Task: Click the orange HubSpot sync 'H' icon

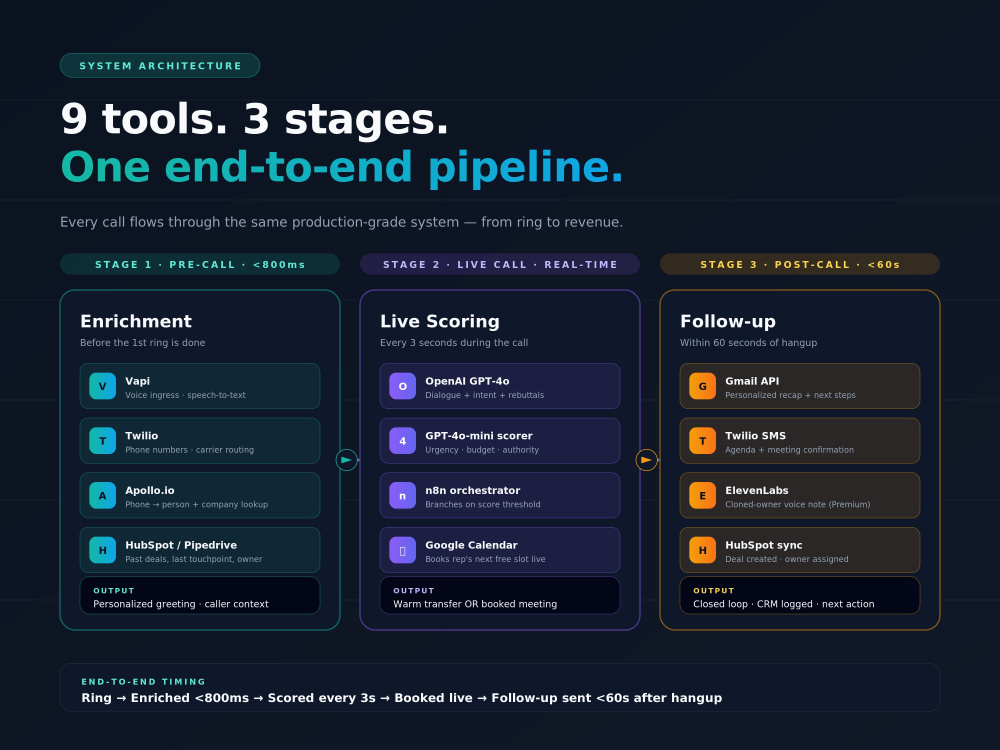Action: (x=702, y=550)
